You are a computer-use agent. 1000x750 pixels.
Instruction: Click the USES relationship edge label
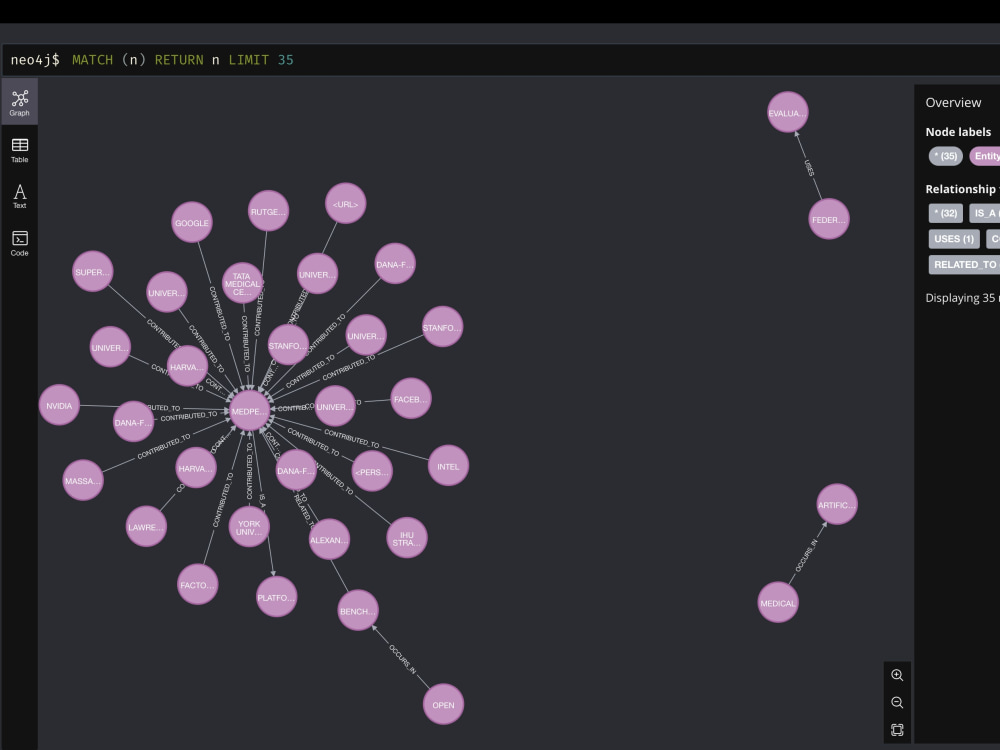coord(809,168)
